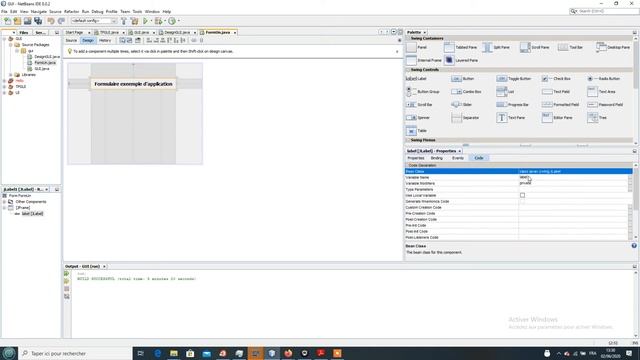Pick the Table palette component
The image size is (640, 360).
coord(416,131)
